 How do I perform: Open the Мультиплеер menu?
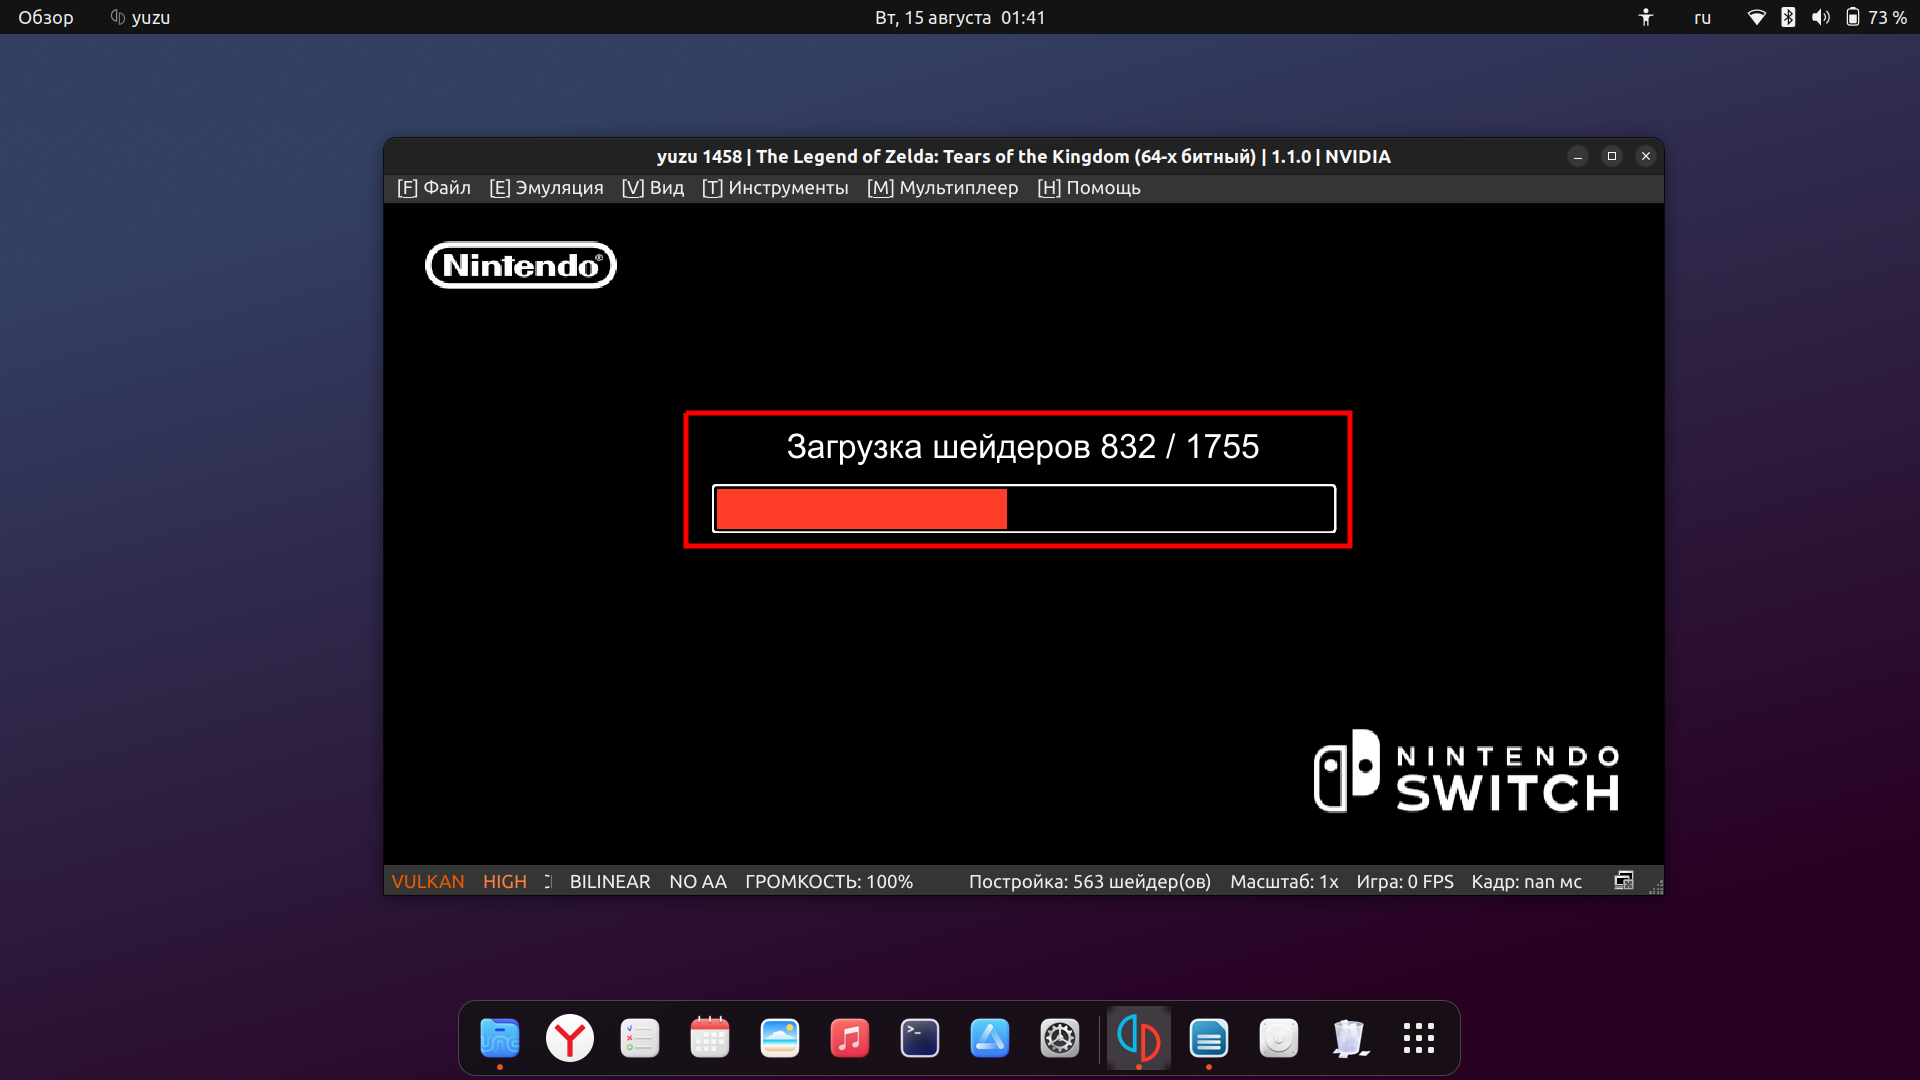coord(942,188)
